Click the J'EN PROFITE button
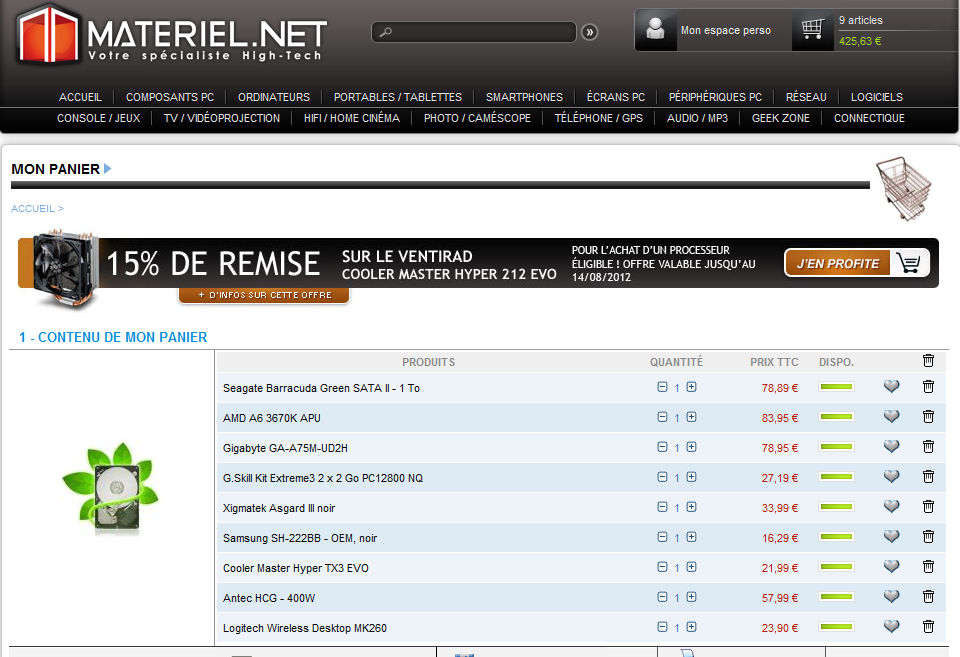The image size is (960, 657). [x=856, y=263]
